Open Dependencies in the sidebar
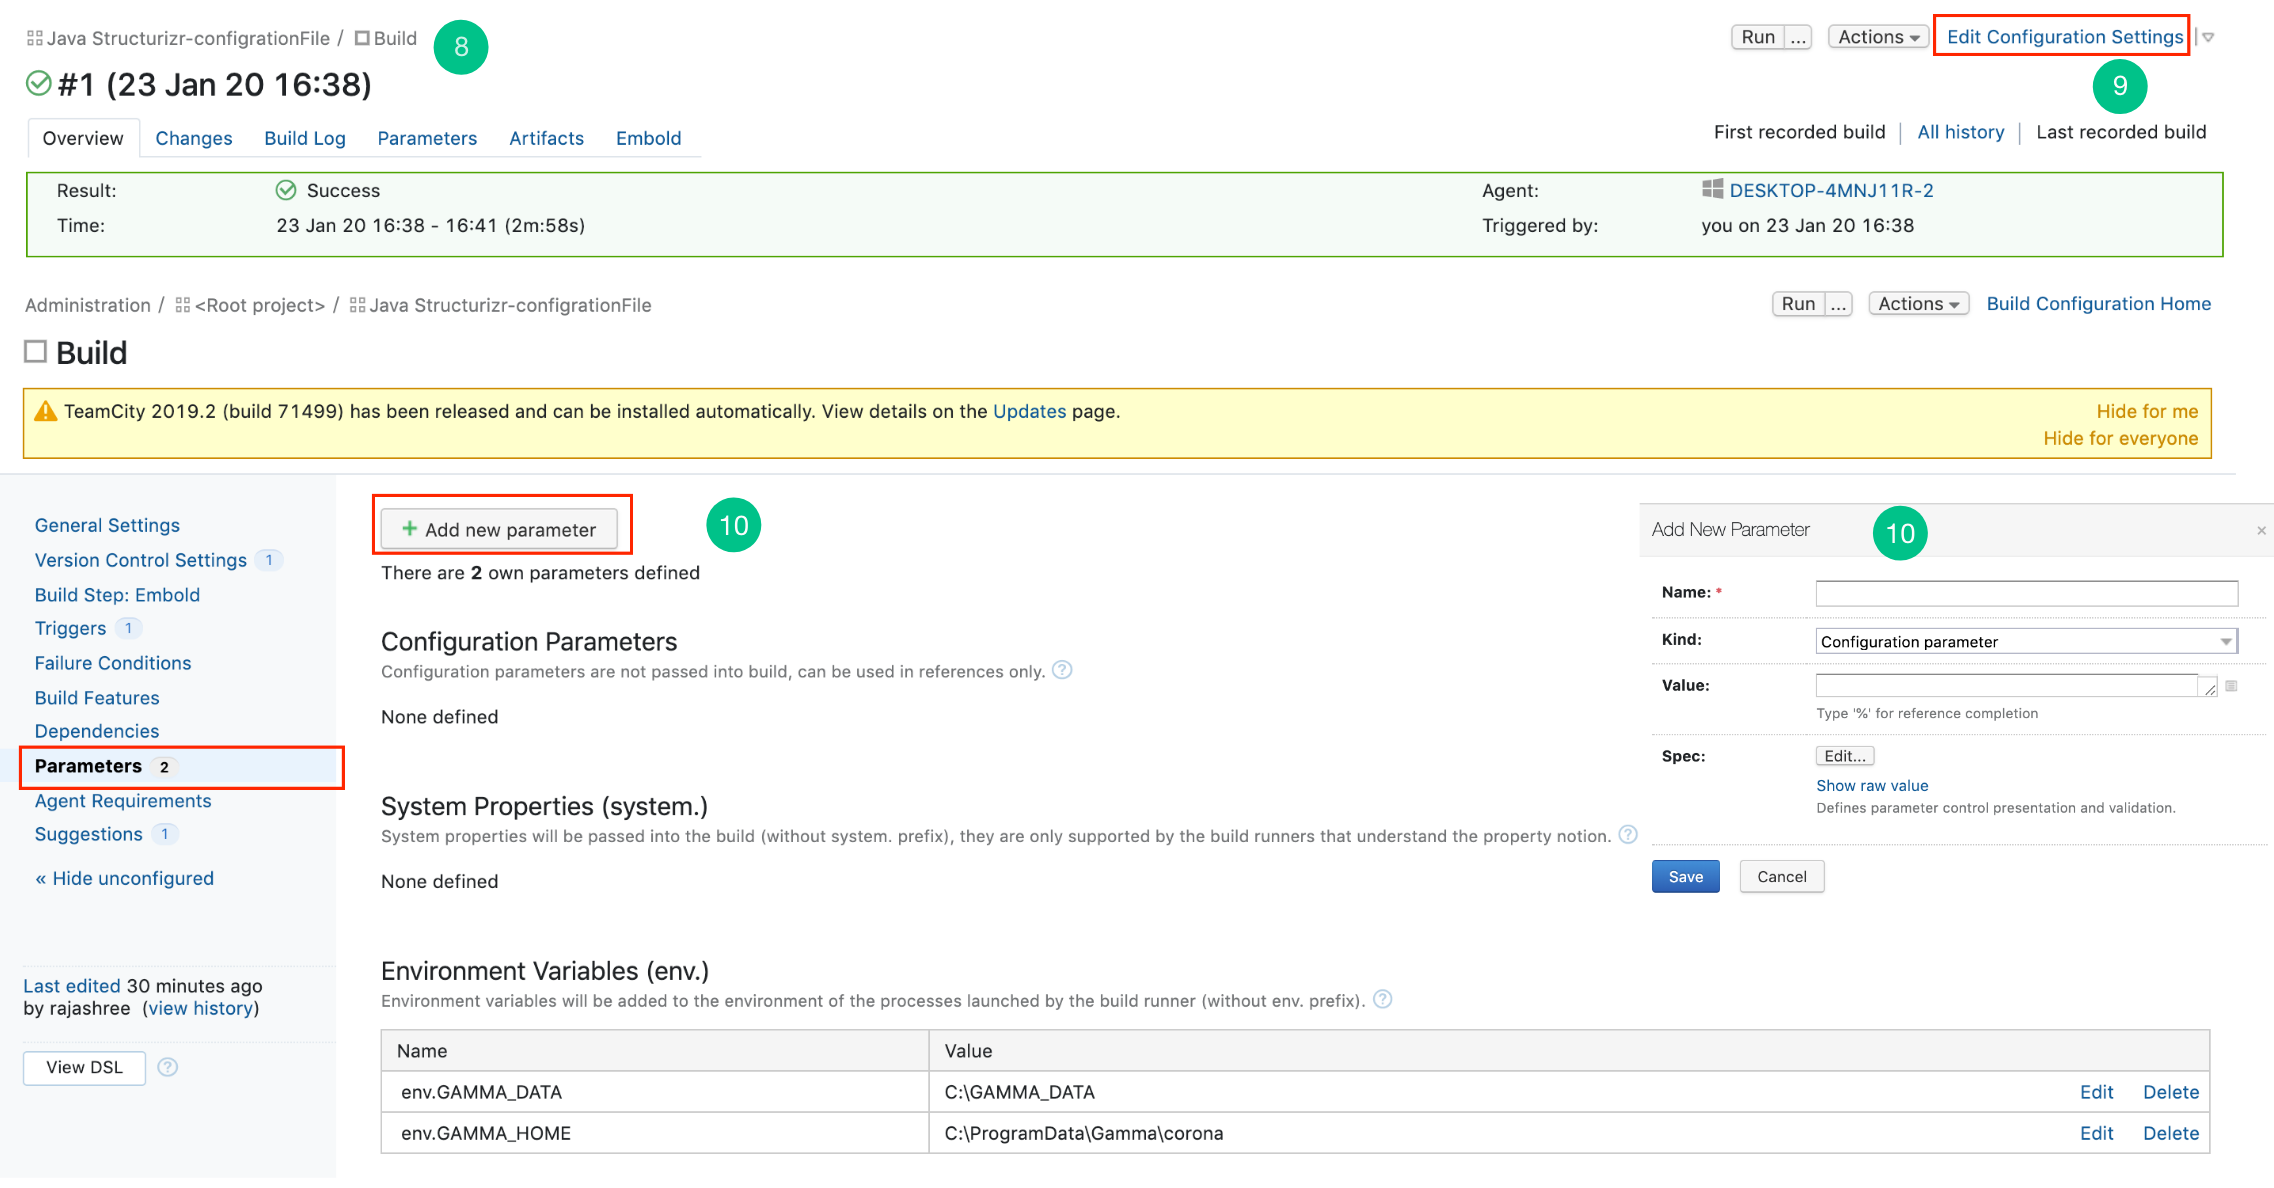Screen dimensions: 2274x1188 [x=97, y=731]
